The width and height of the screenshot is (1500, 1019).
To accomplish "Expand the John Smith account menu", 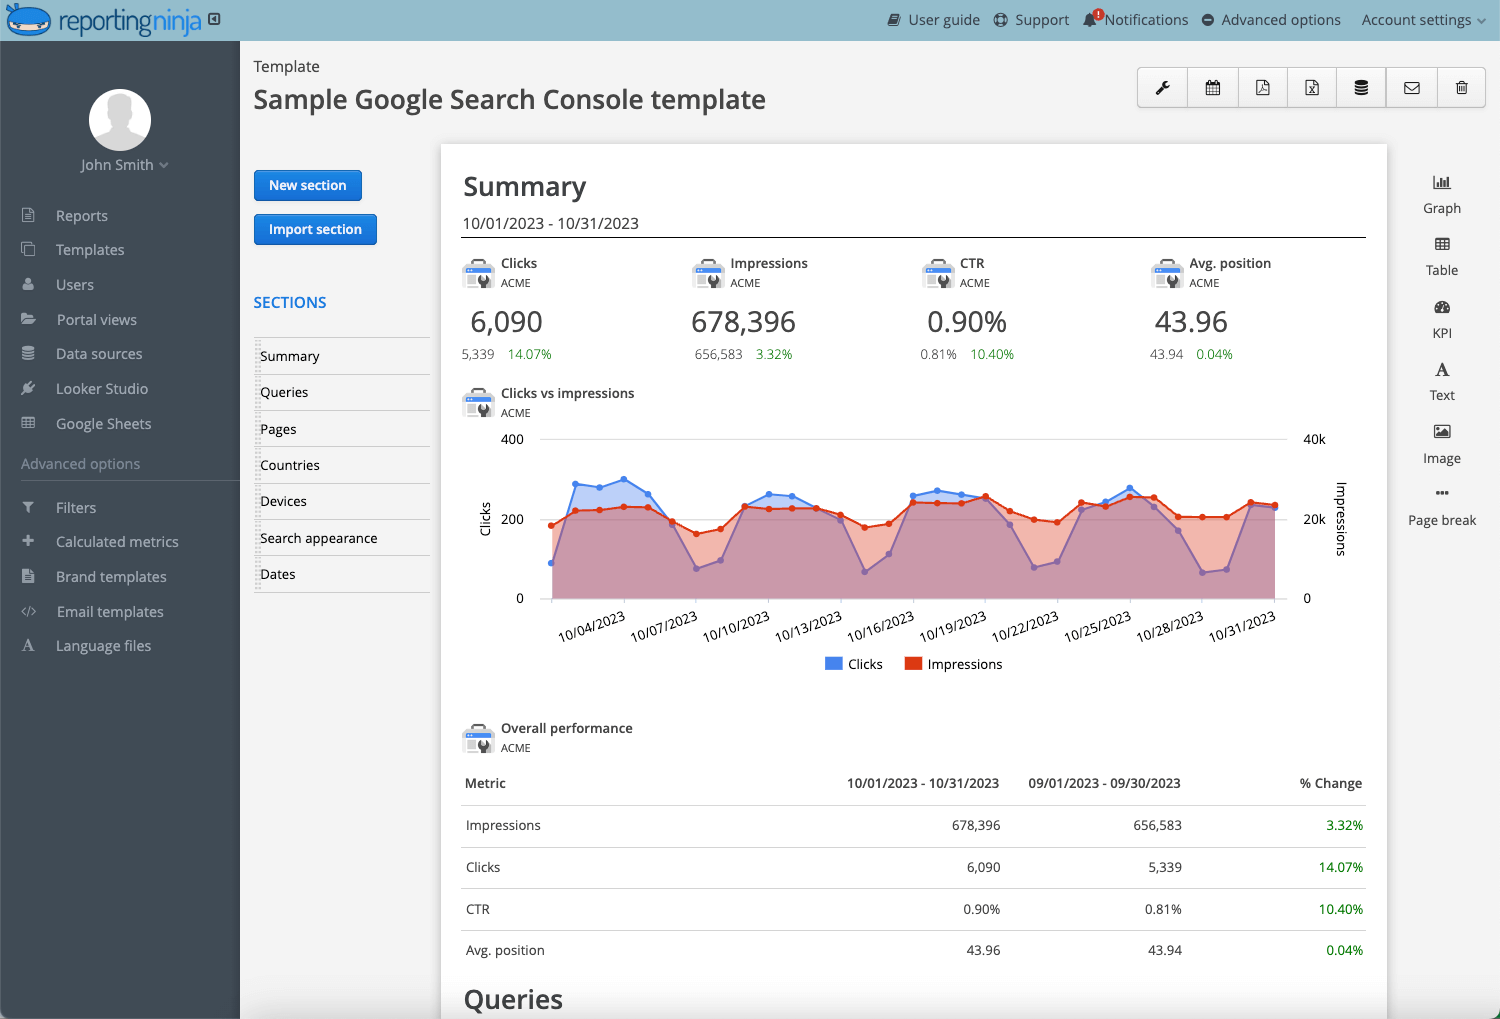I will tap(124, 164).
